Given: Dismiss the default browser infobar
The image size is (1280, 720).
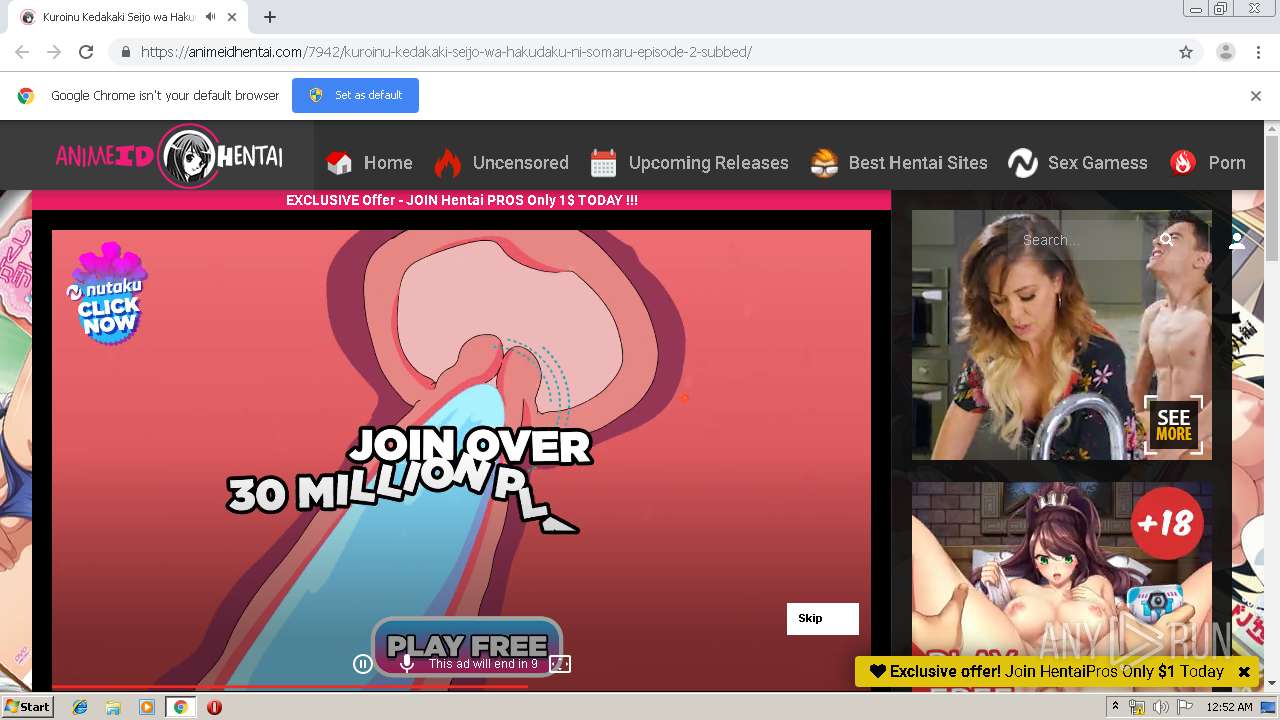Looking at the screenshot, I should [1256, 96].
